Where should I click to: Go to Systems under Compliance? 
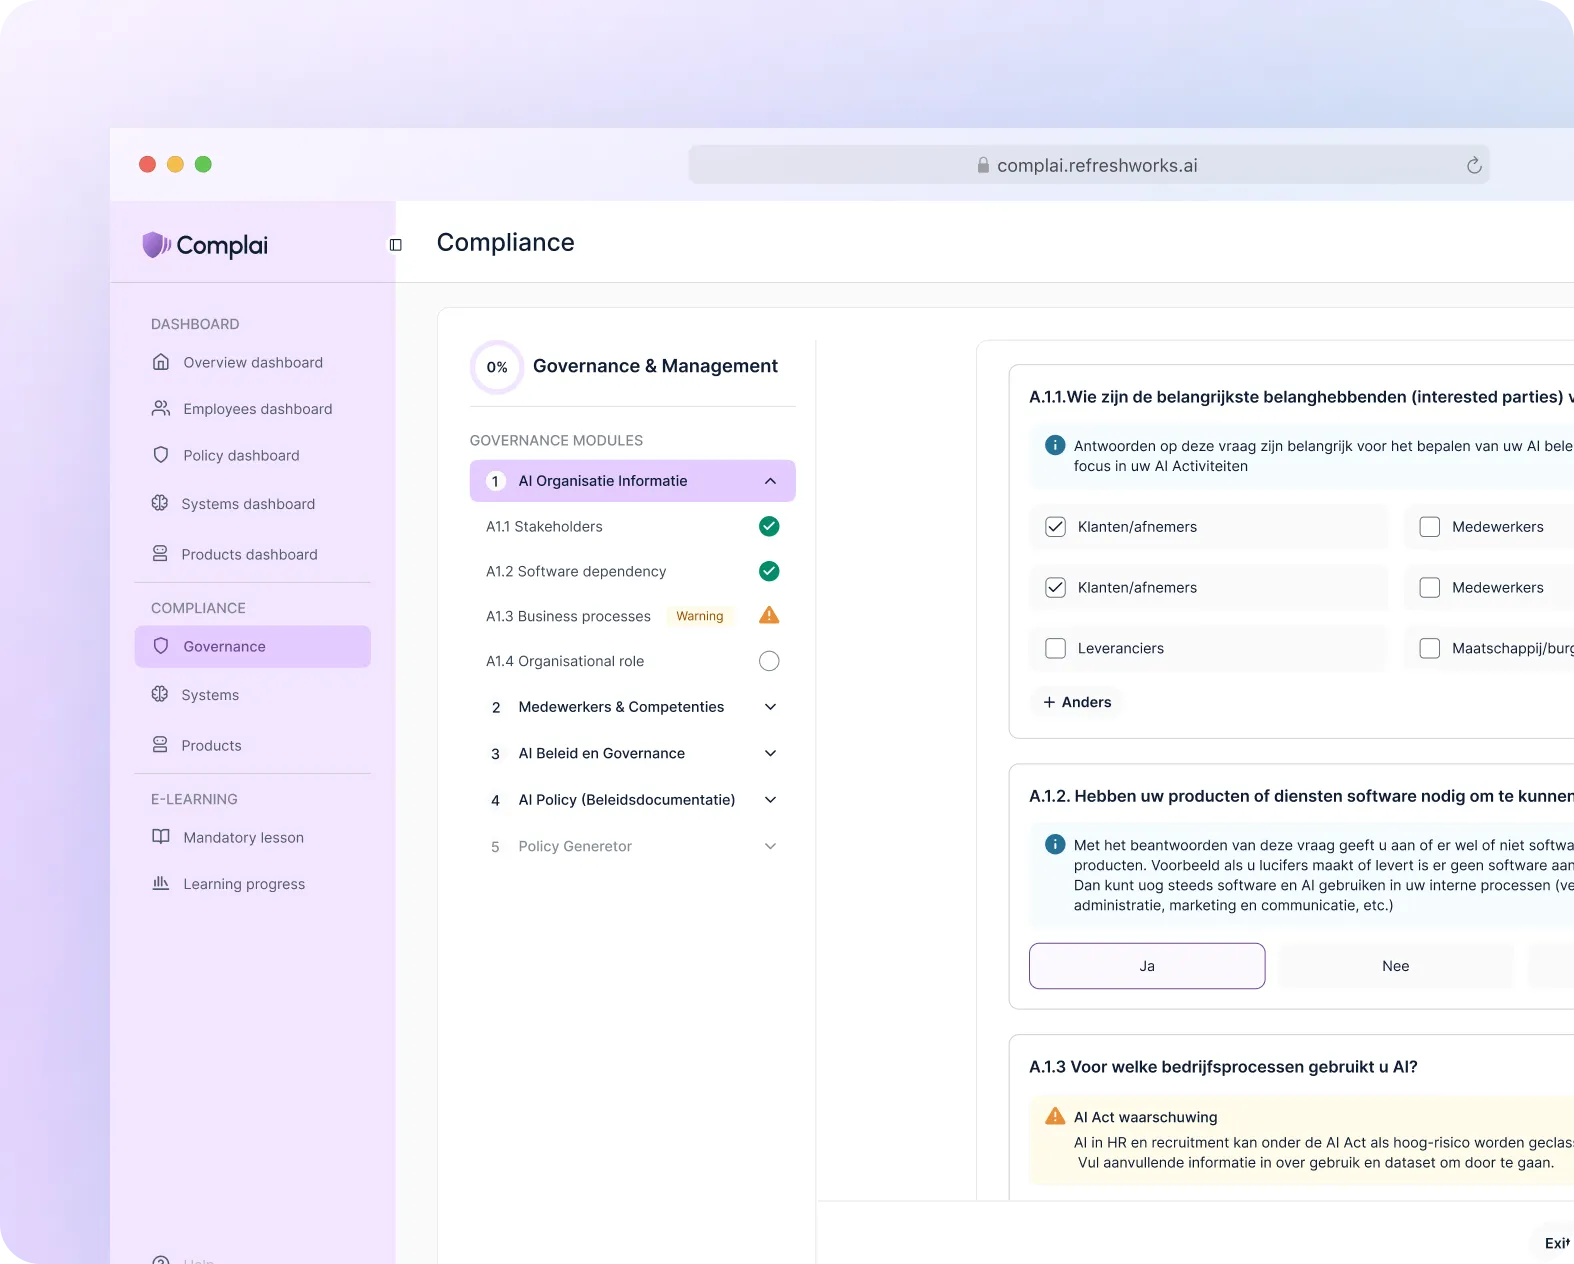[210, 695]
